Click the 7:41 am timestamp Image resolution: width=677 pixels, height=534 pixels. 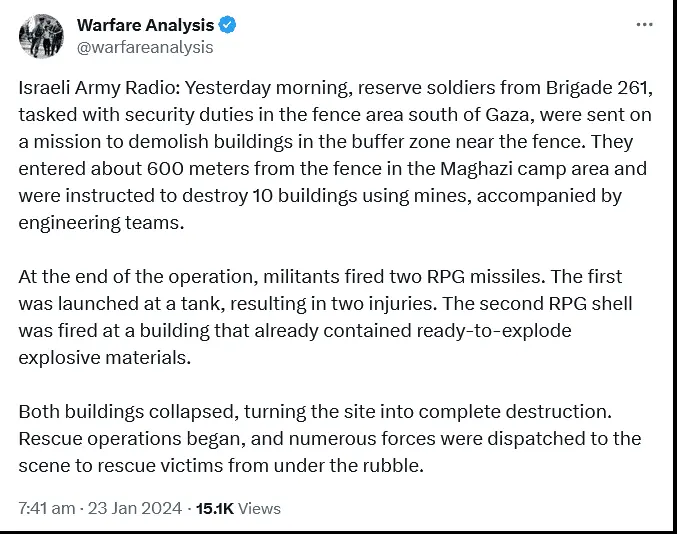click(x=46, y=508)
